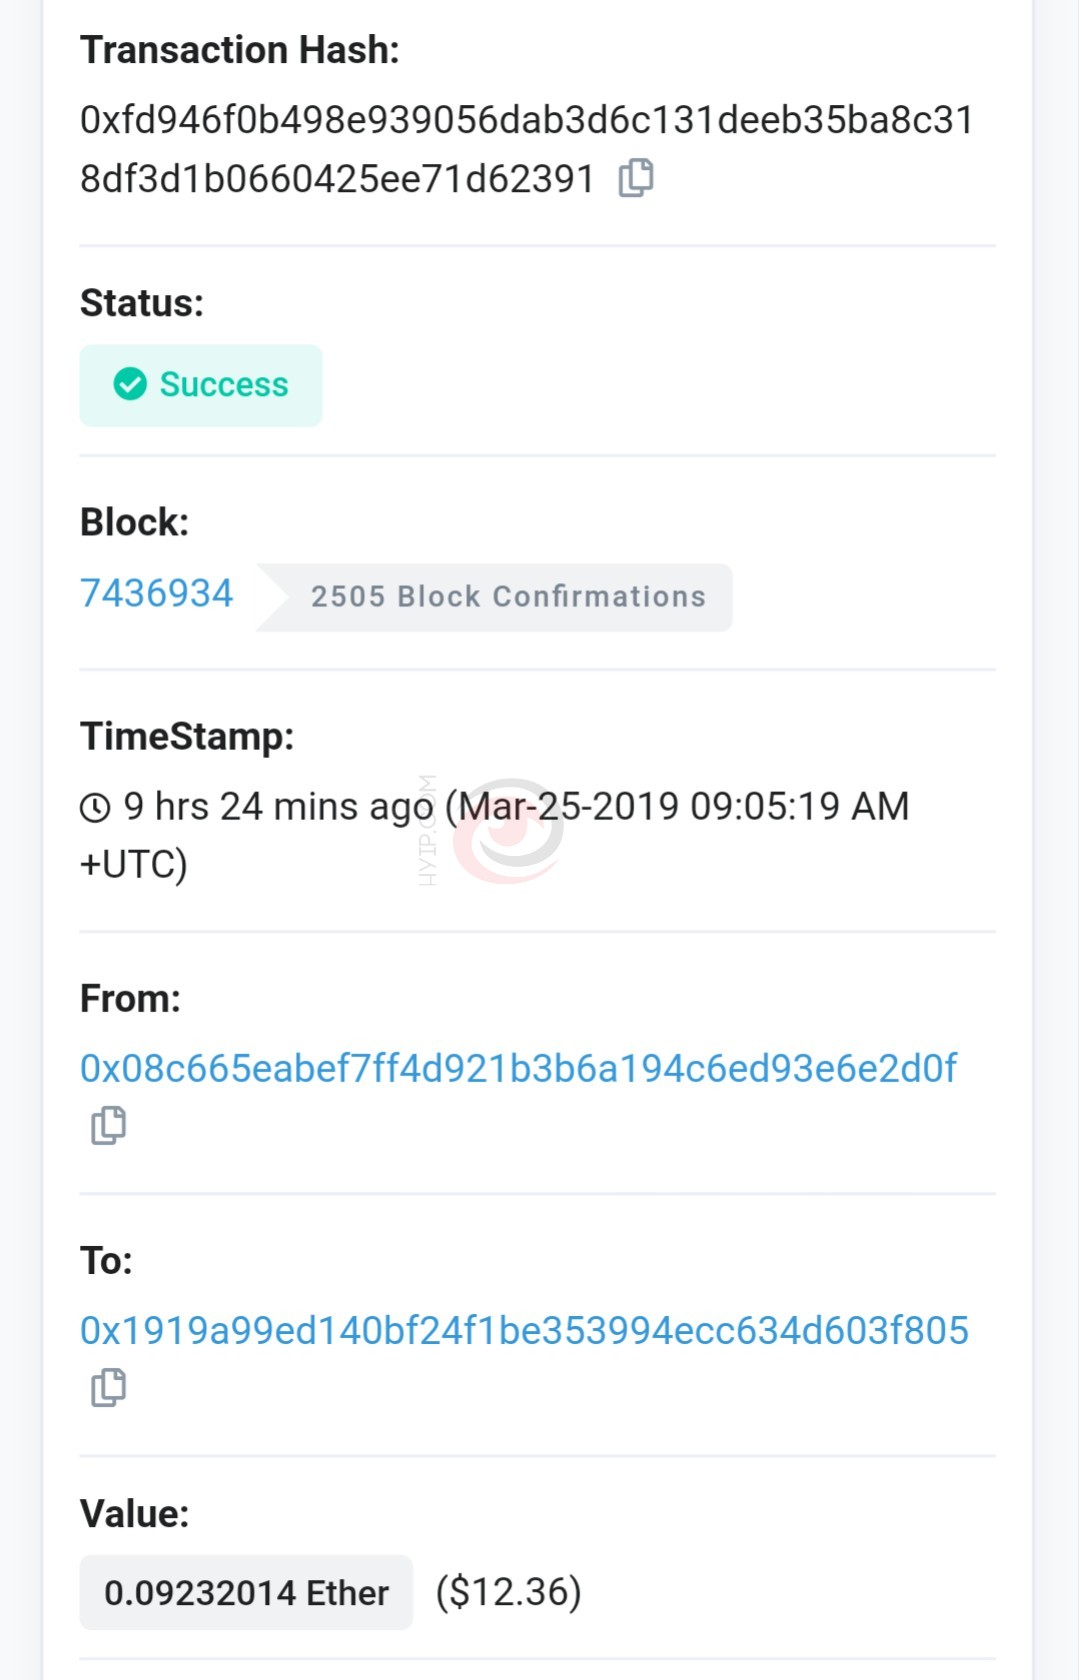Click the Transaction Hash label
This screenshot has width=1079, height=1680.
pos(240,50)
